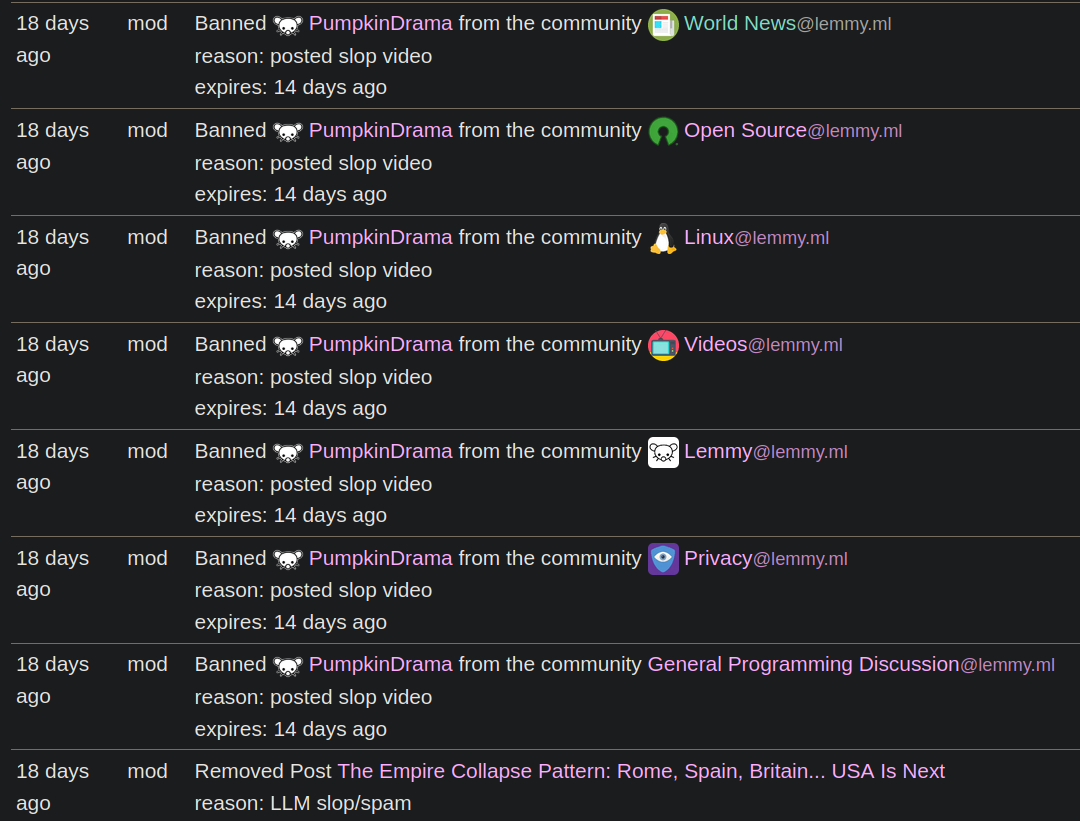Click PumpkinDrama avatar in Videos ban row
This screenshot has height=821, width=1080.
click(x=288, y=346)
